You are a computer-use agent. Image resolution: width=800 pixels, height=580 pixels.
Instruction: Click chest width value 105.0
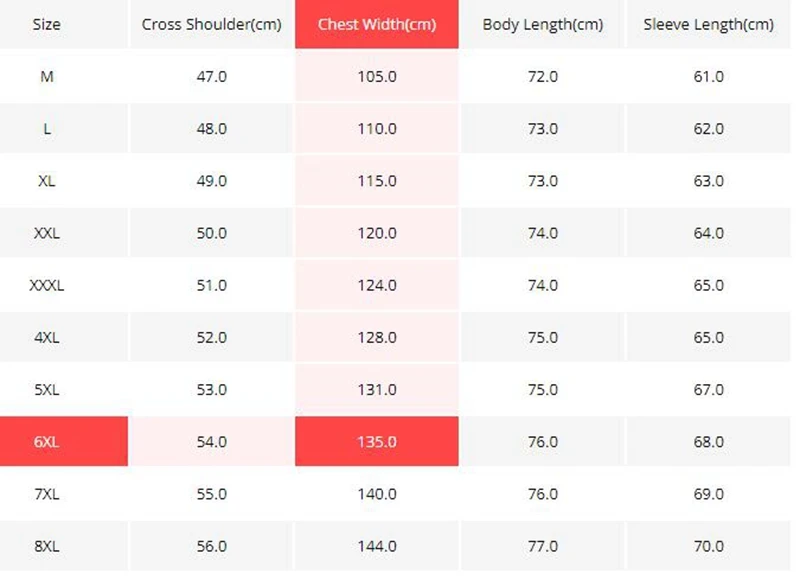click(x=377, y=76)
